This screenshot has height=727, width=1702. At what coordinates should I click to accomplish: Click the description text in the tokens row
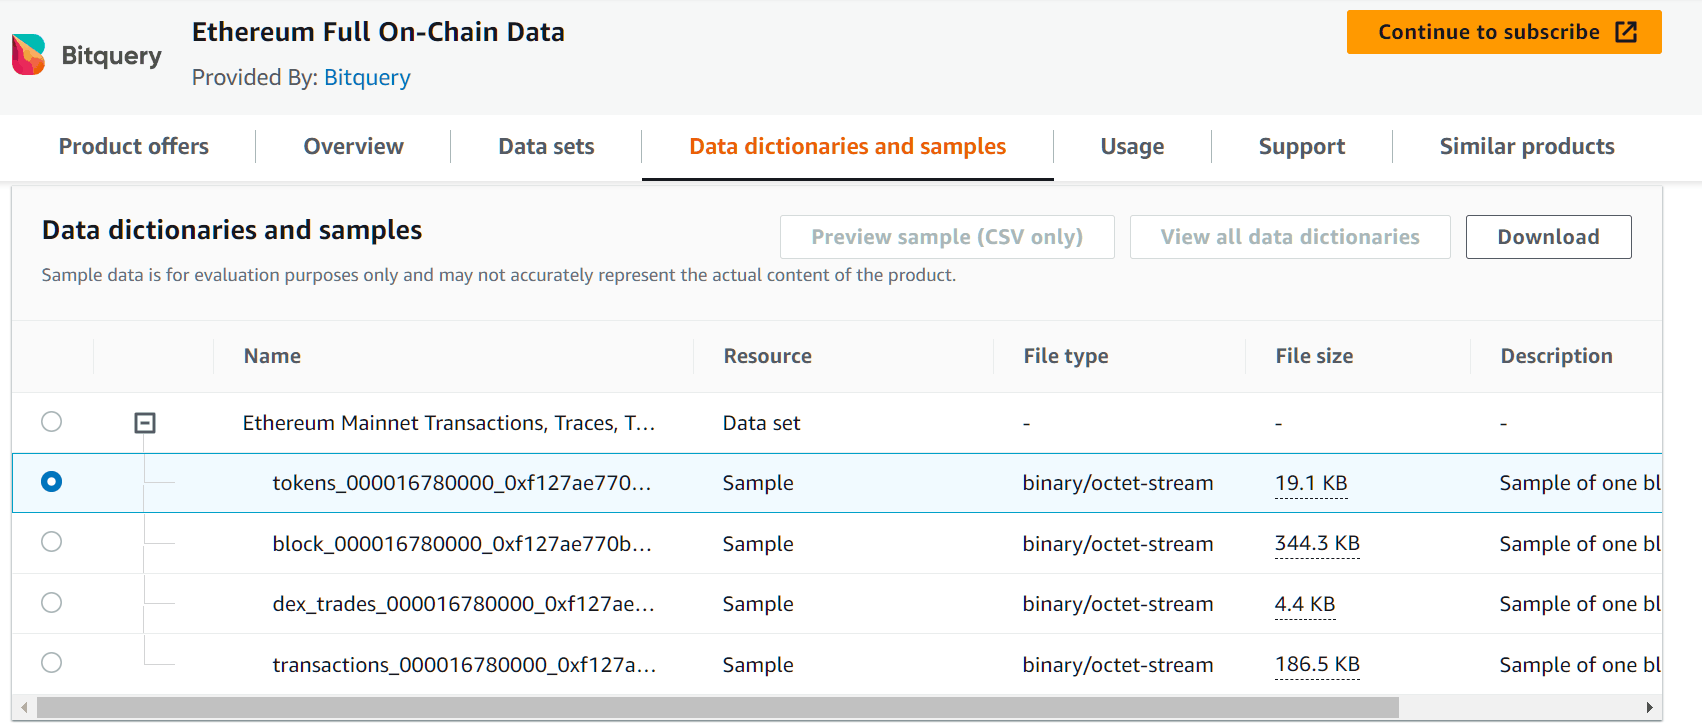click(1580, 483)
